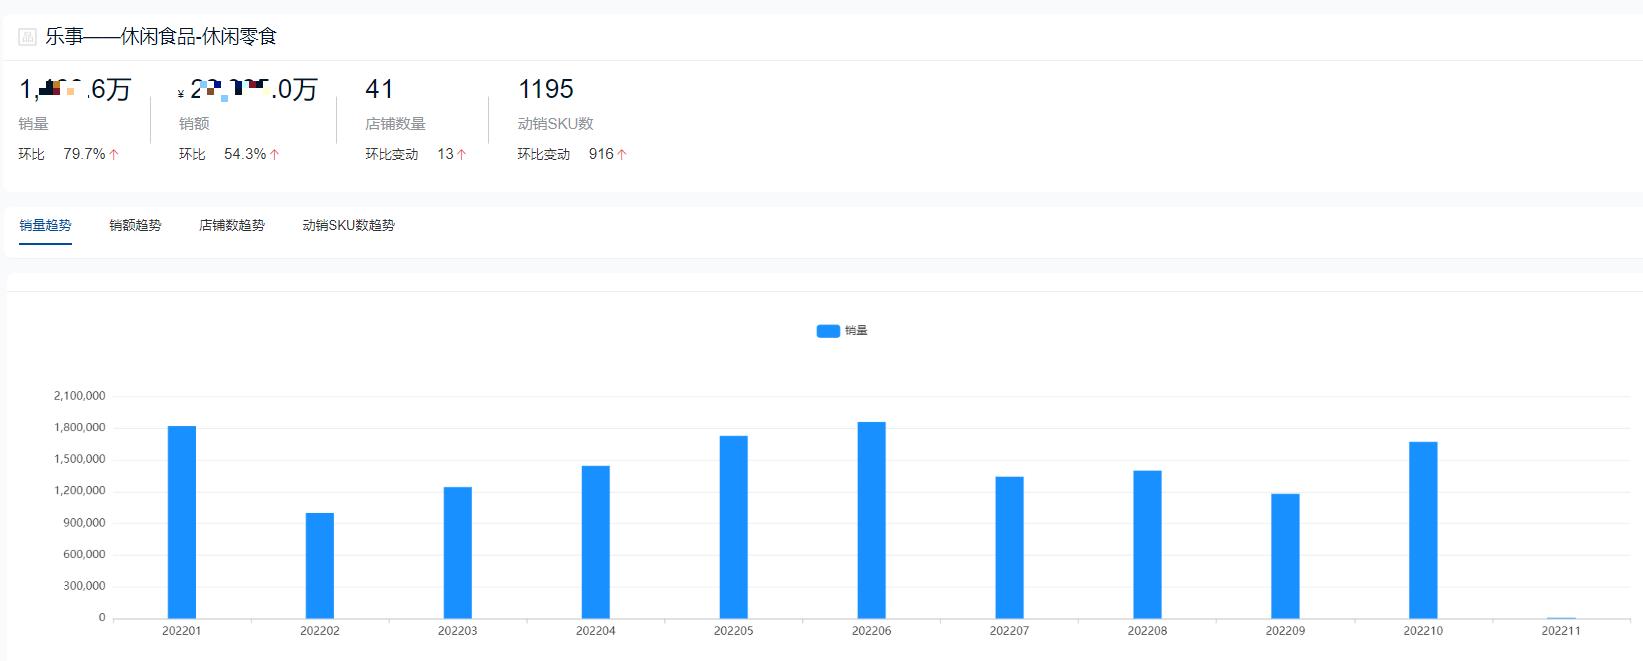This screenshot has height=661, width=1643.
Task: Click the 202209 x-axis label
Action: click(1285, 631)
